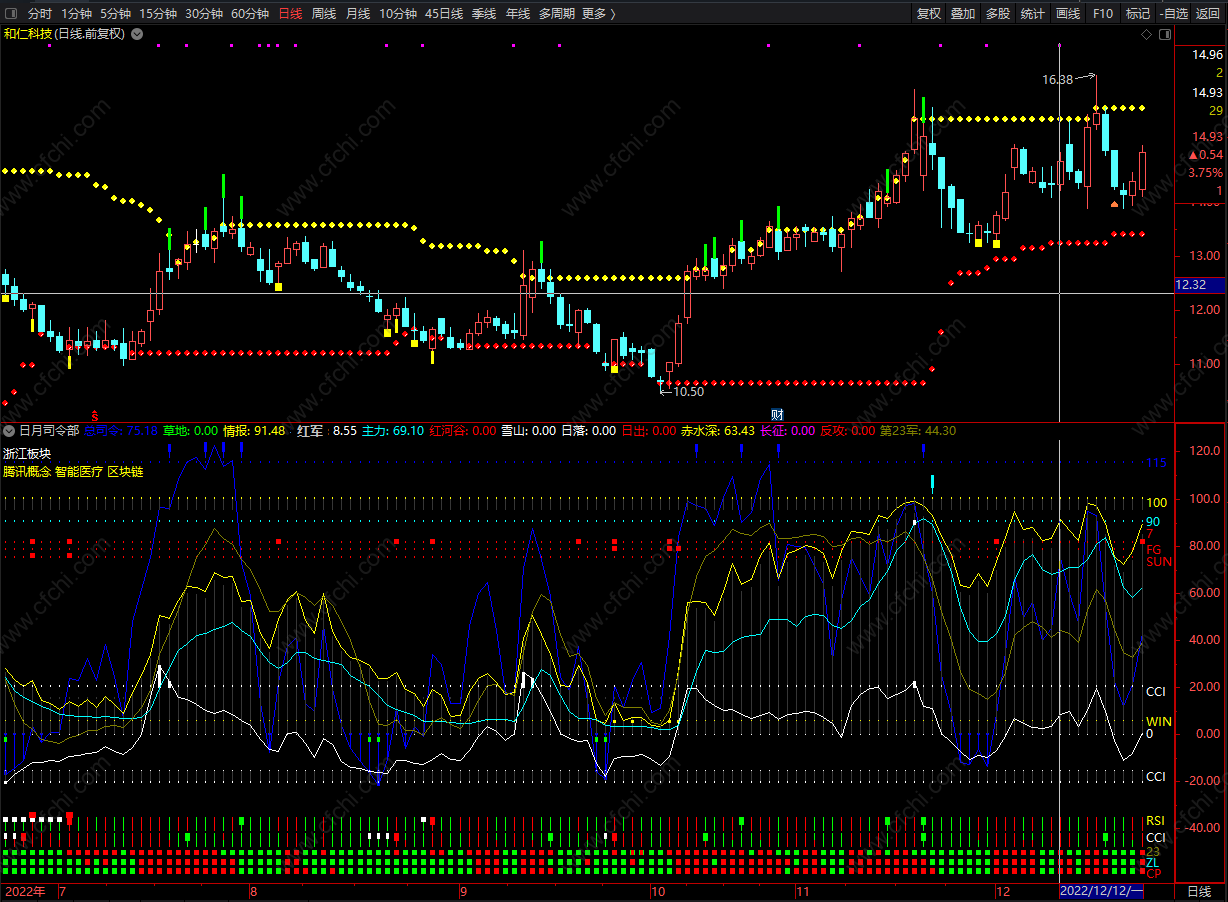Click the 2022/12/12 date marker on timeline
Viewport: 1228px width, 902px height.
(x=1100, y=890)
